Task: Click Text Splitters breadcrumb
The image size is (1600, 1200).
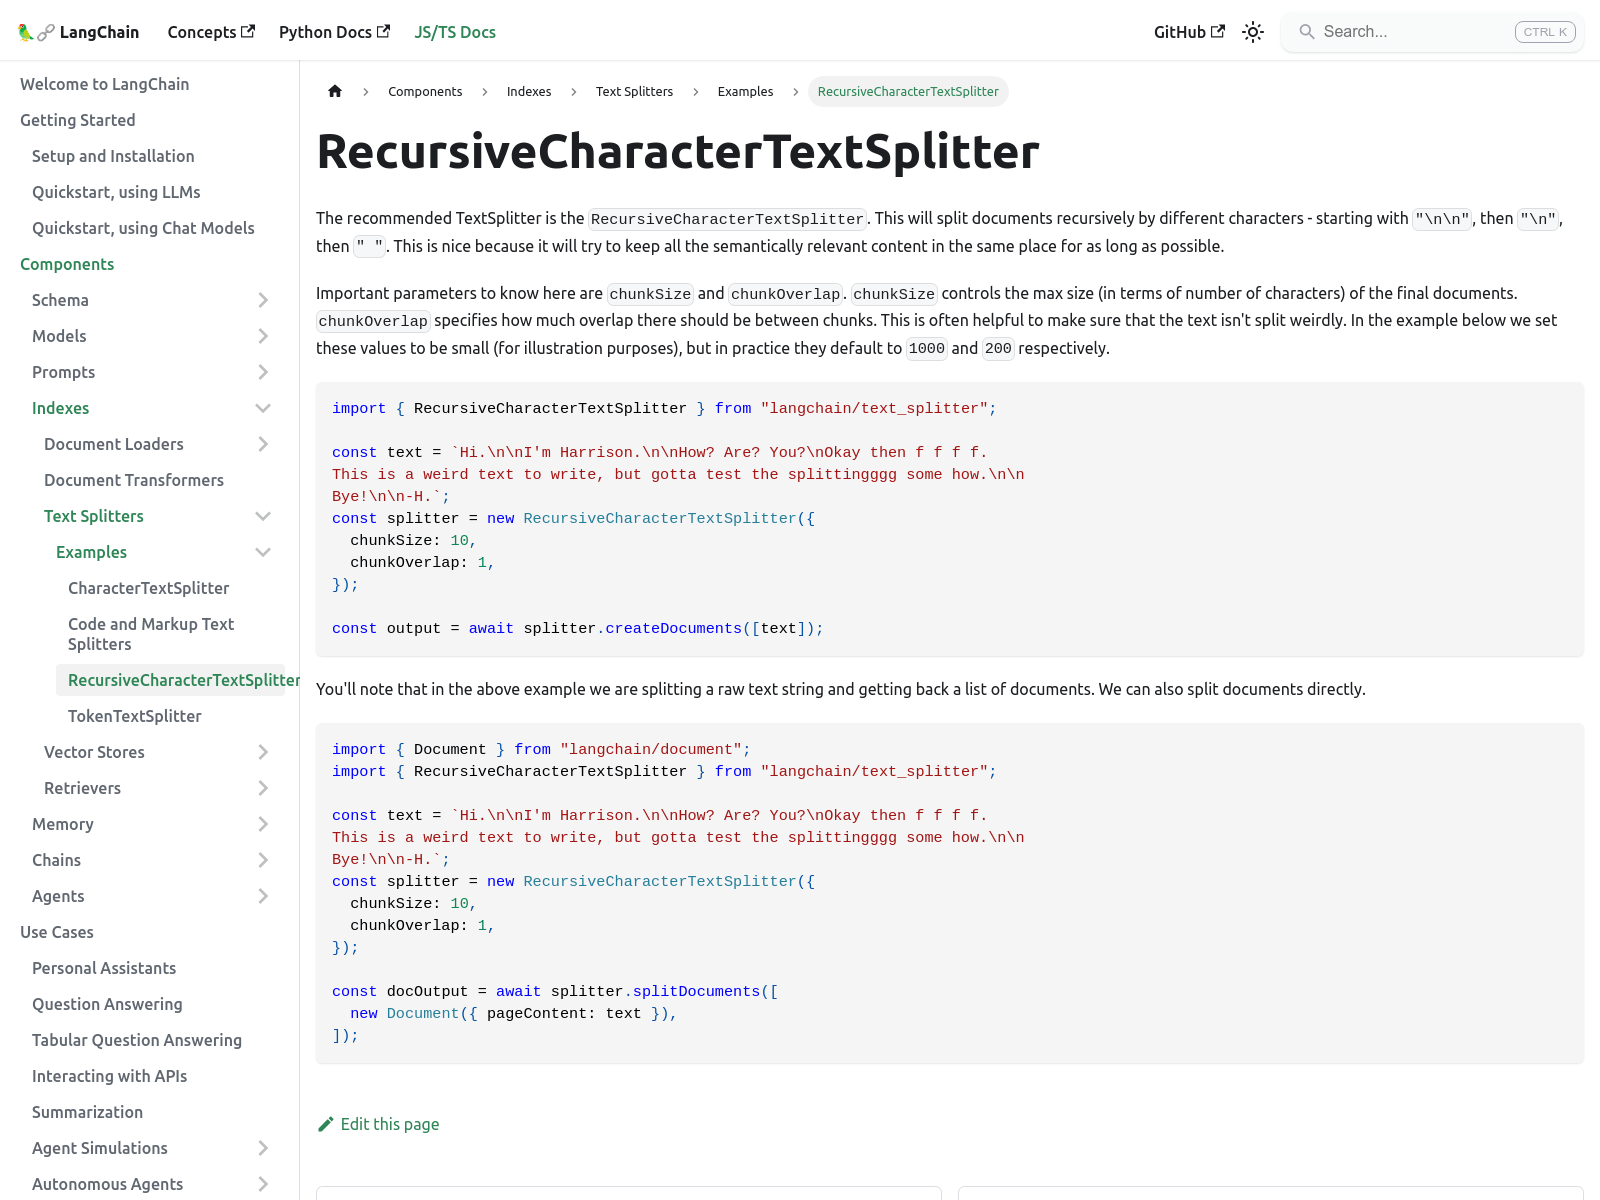Action: 634,91
